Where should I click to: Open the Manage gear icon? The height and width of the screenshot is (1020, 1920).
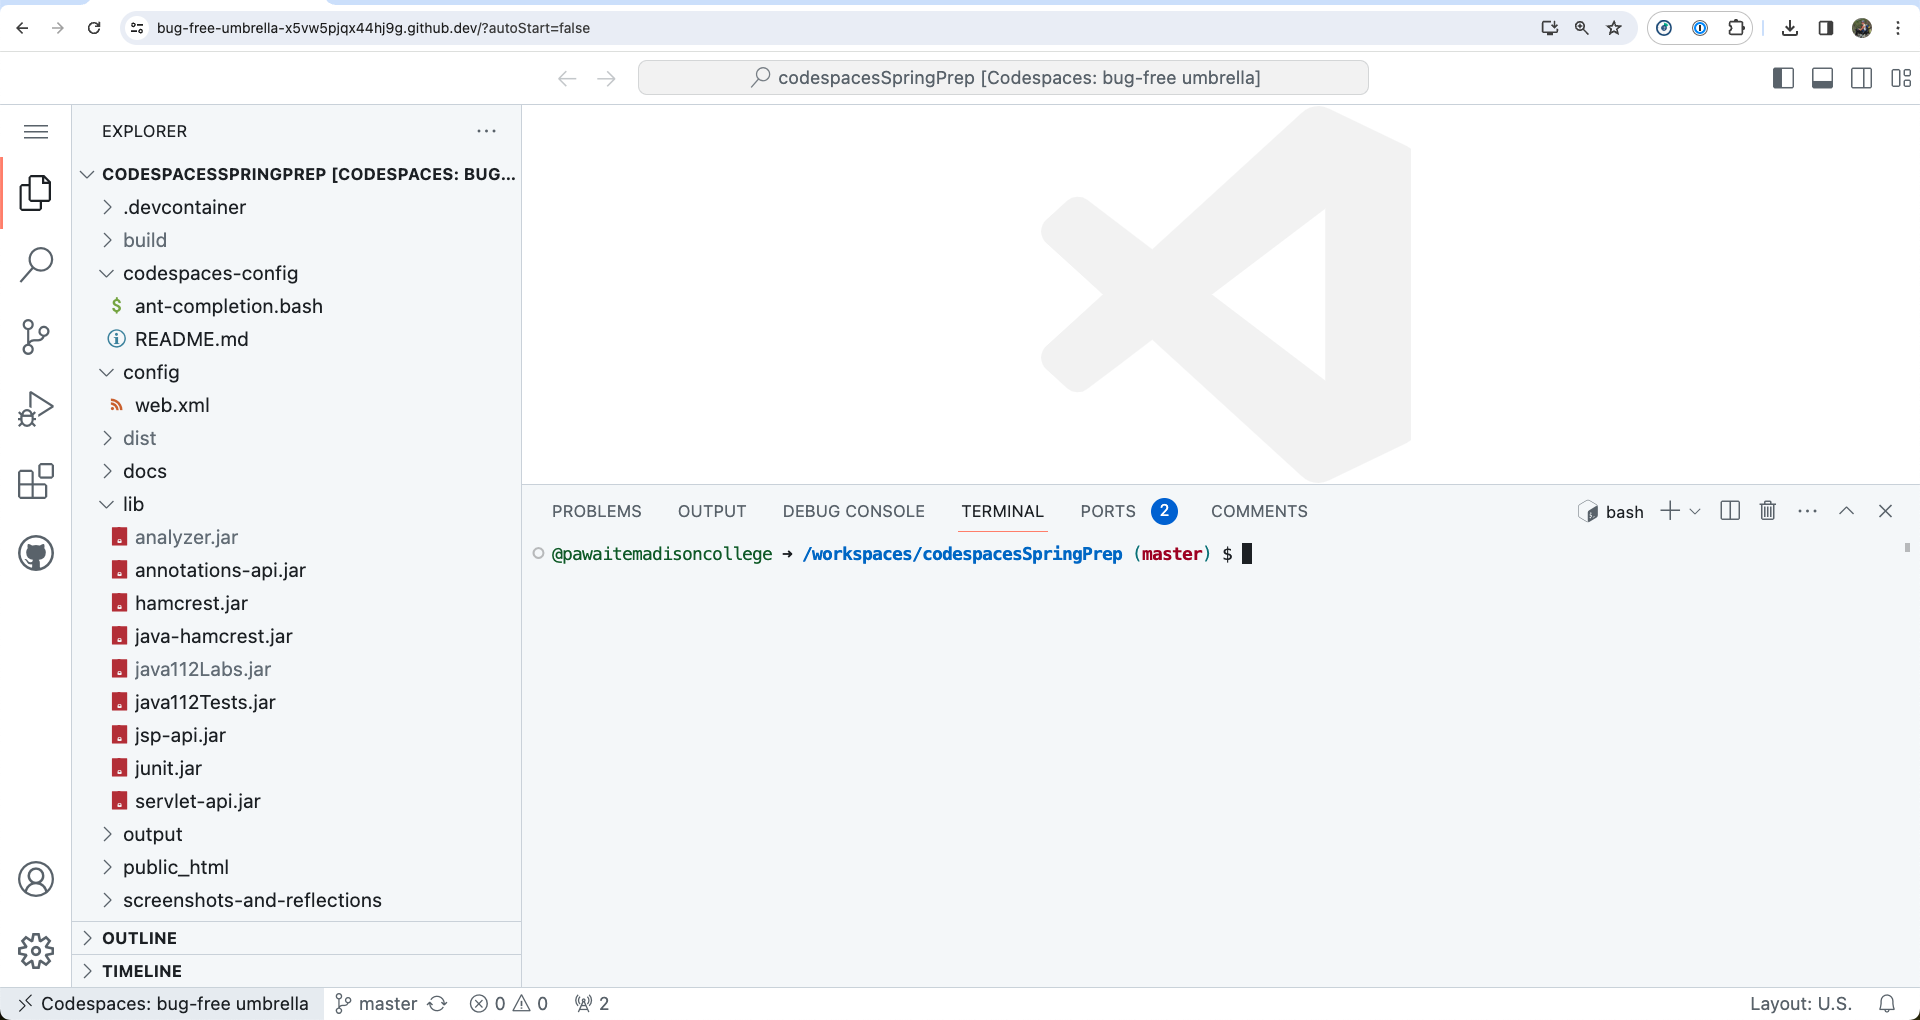[36, 951]
